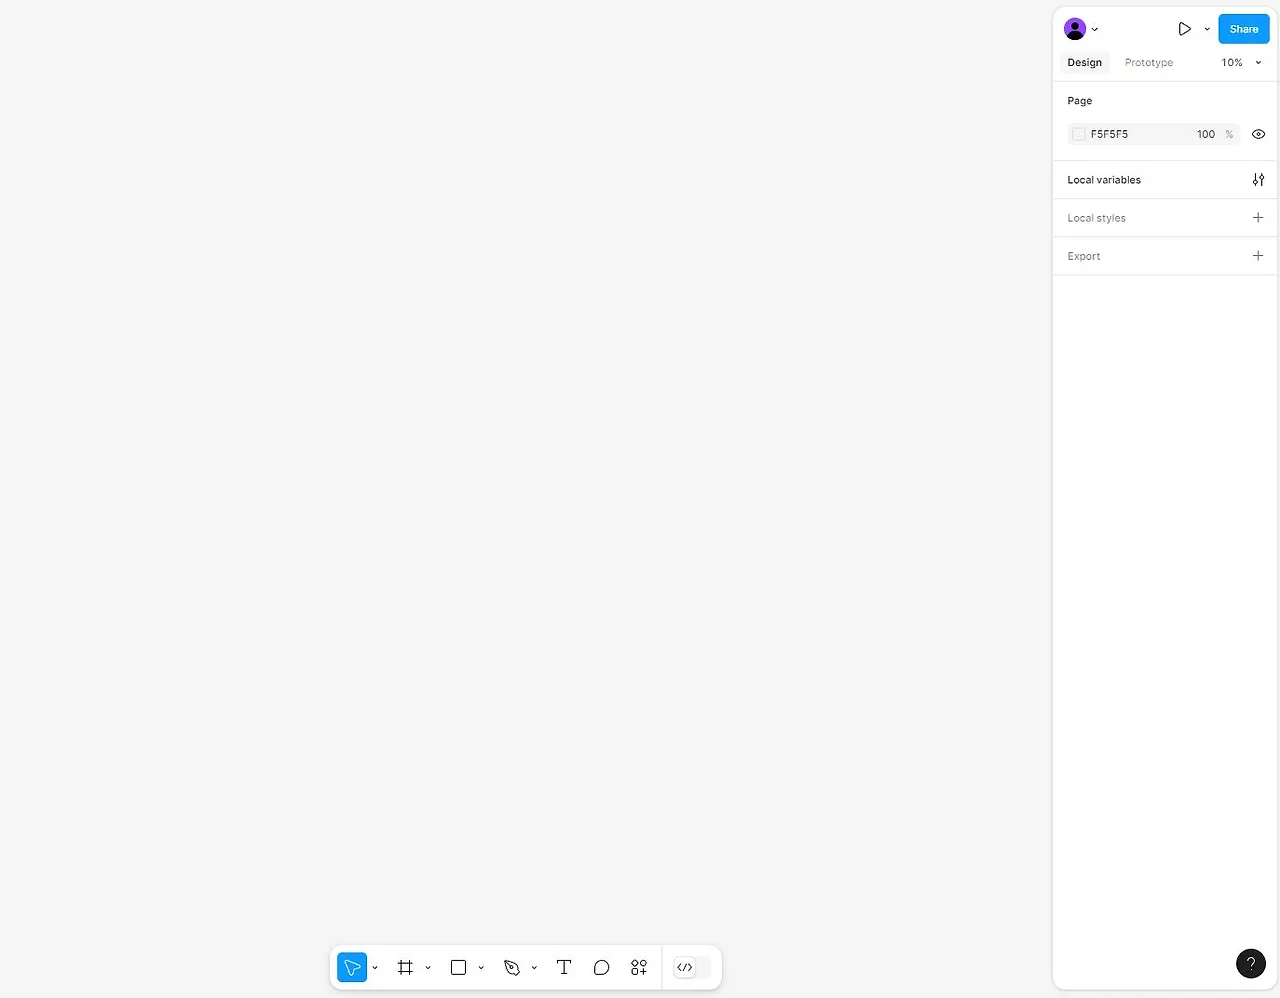
Task: Select the Text tool
Action: [x=564, y=967]
